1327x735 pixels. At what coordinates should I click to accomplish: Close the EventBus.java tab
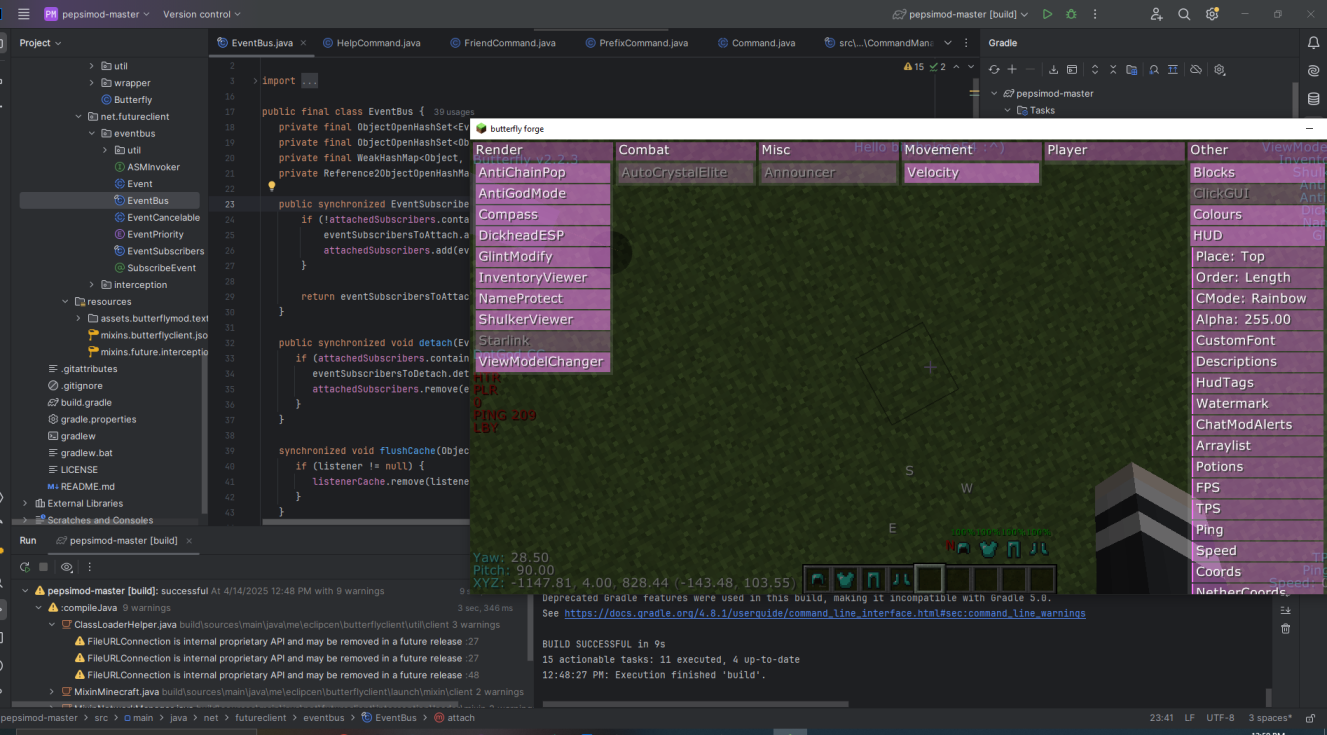tap(304, 43)
